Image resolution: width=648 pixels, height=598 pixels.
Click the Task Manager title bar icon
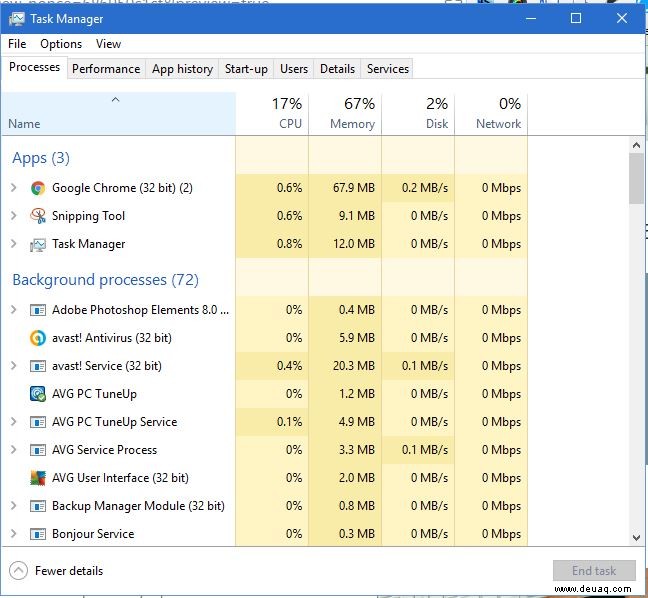17,19
